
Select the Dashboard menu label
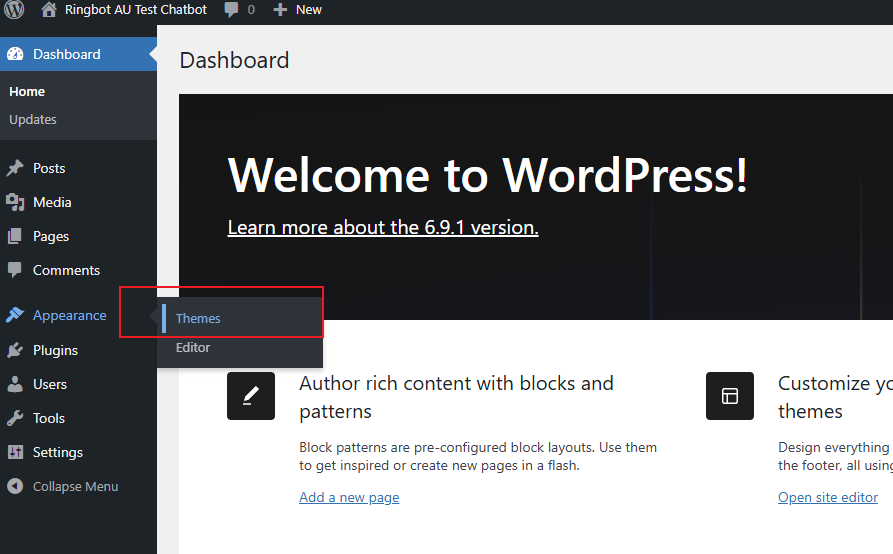67,54
